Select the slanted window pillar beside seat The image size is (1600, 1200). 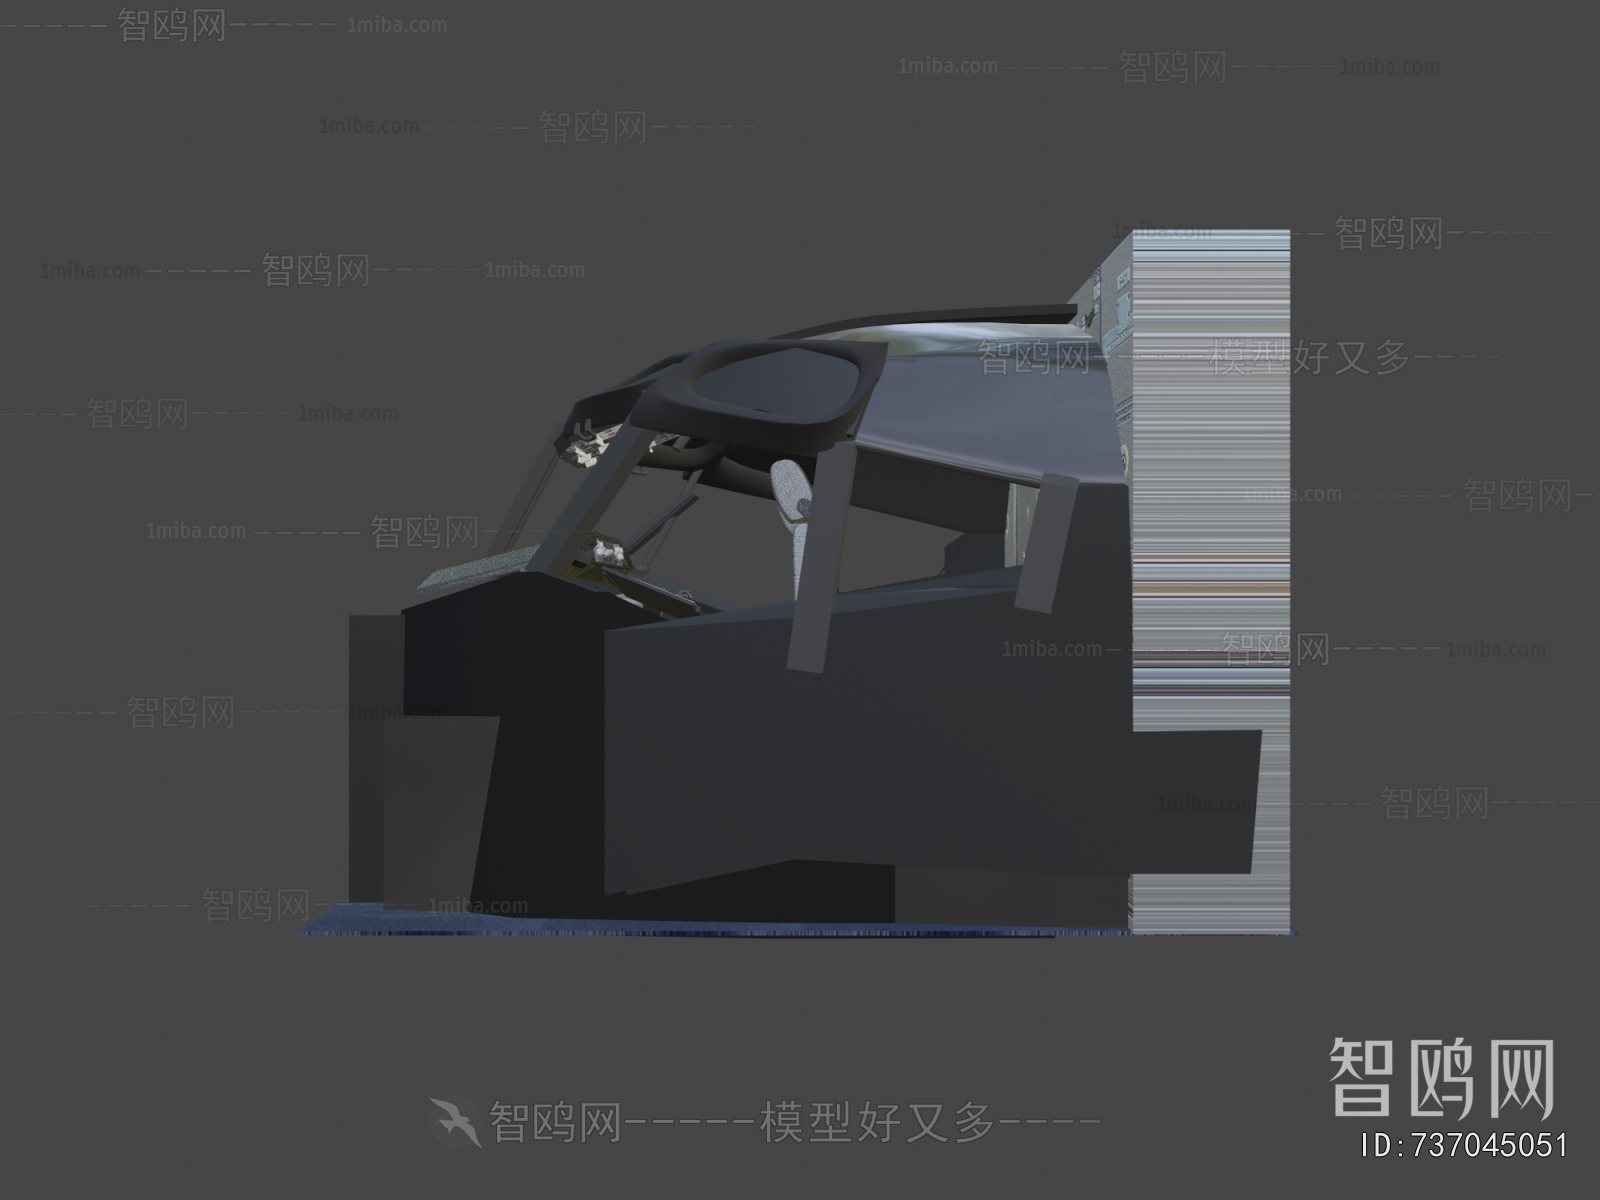[822, 570]
